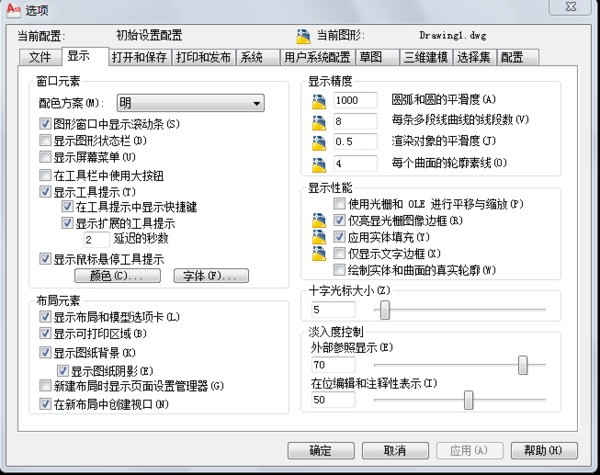
Task: Click the drawing icon beside 渲染对象的平滑度
Action: click(x=320, y=142)
